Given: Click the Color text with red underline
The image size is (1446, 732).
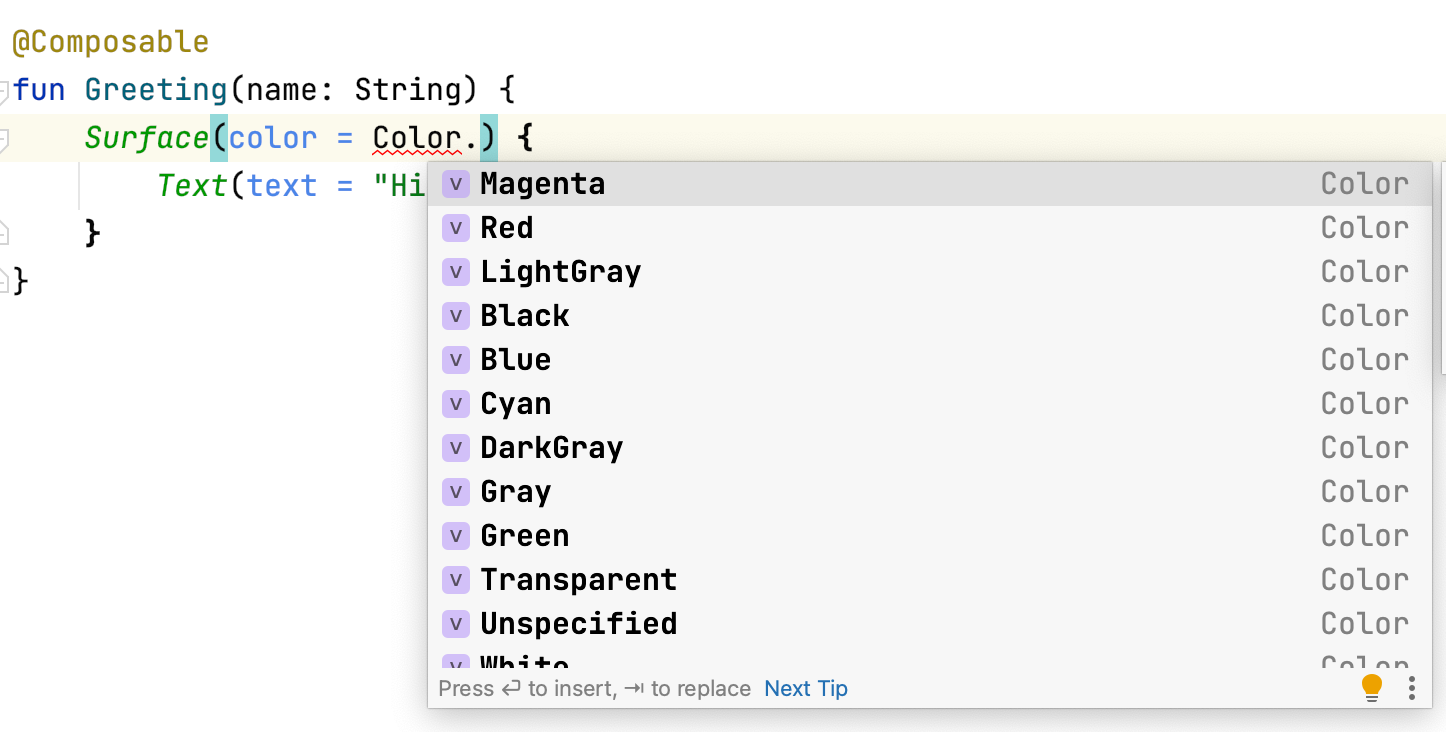Looking at the screenshot, I should tap(416, 138).
